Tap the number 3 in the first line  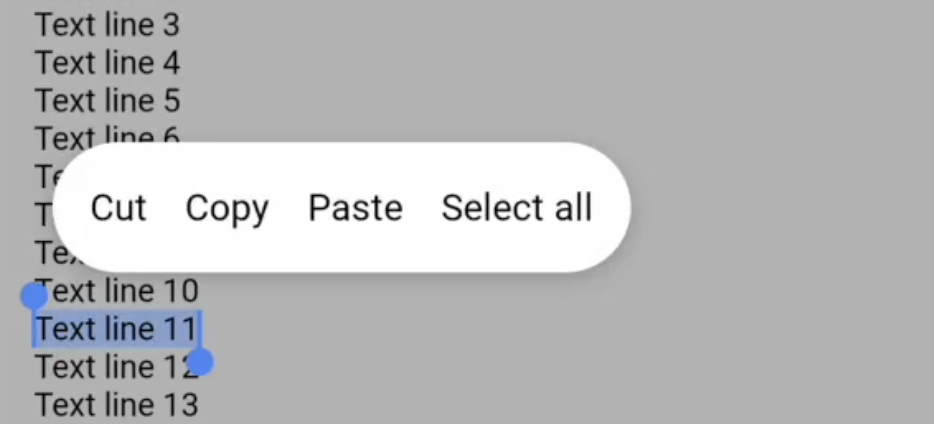[x=170, y=24]
